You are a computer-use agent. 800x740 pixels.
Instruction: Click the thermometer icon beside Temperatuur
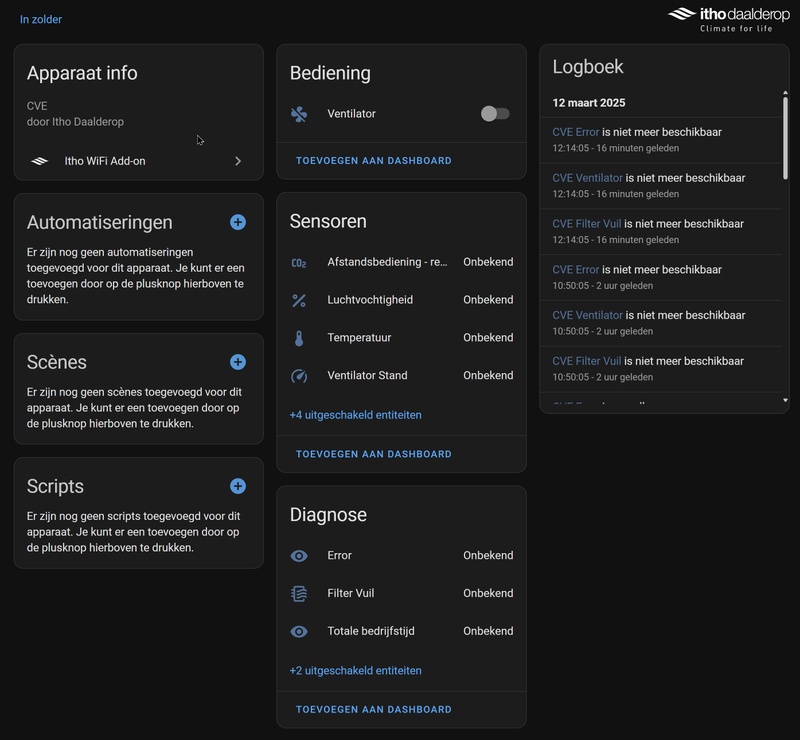pos(299,338)
